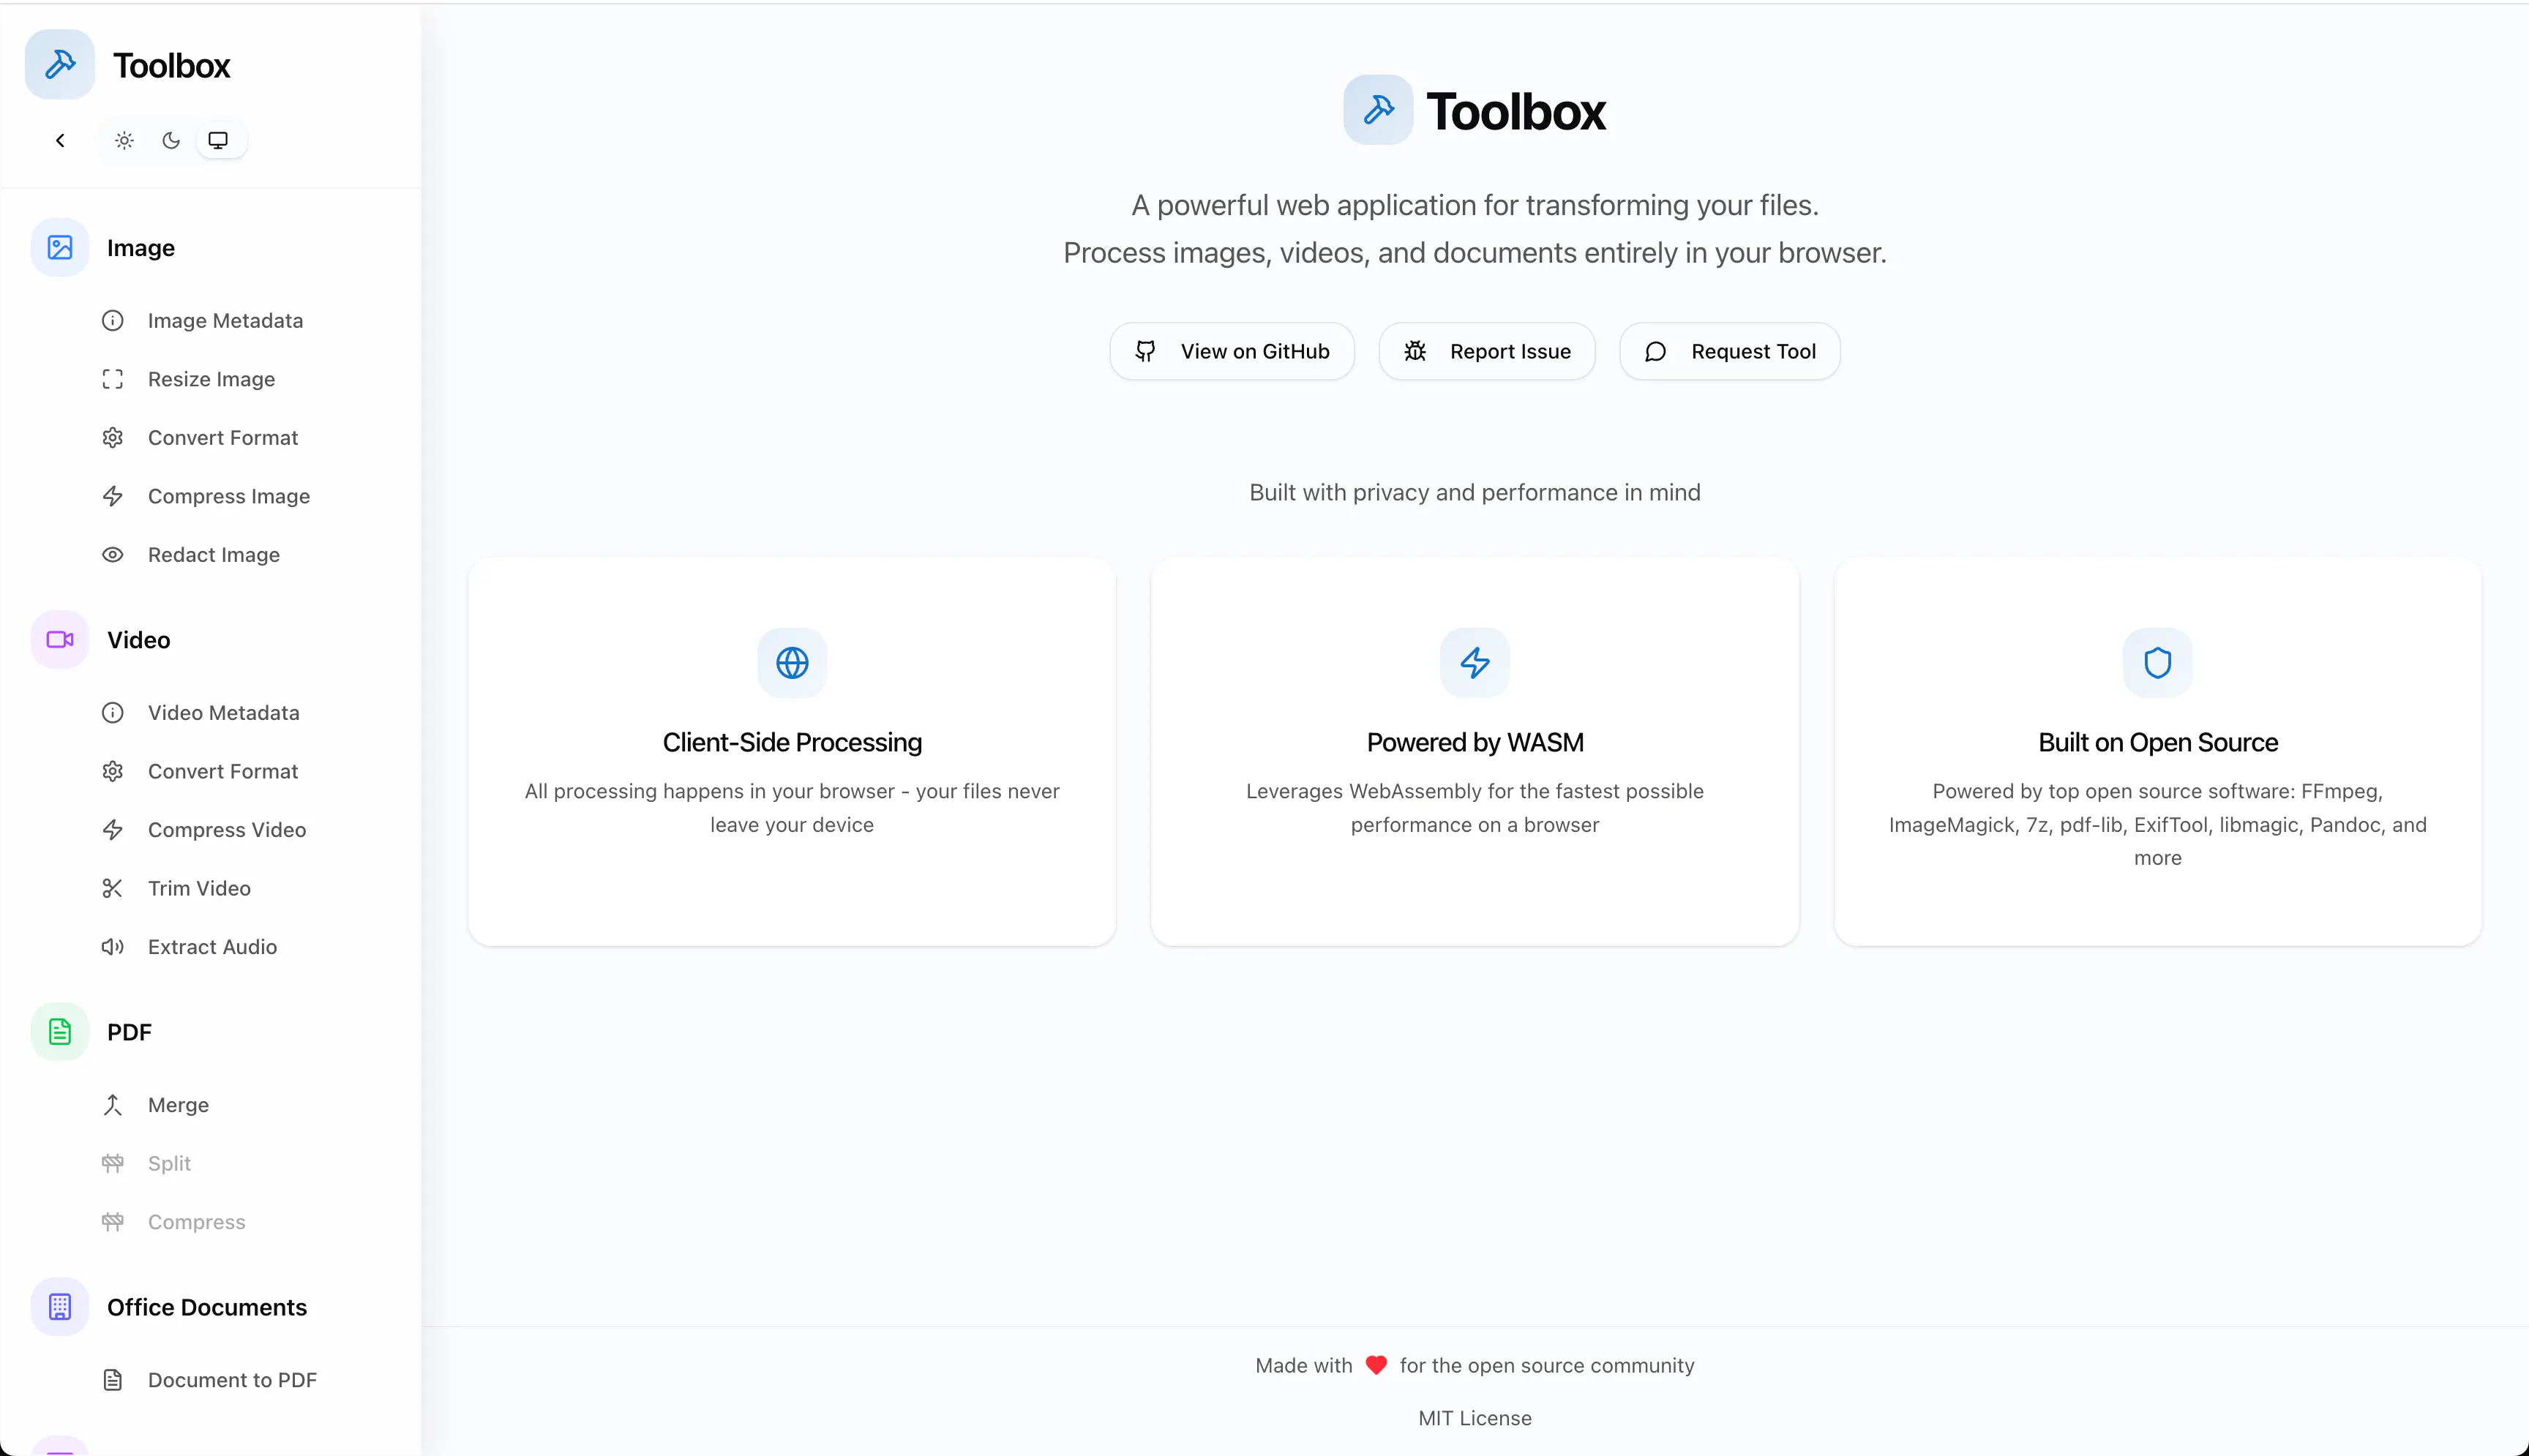
Task: Click the PDF category document icon
Action: 60,1032
